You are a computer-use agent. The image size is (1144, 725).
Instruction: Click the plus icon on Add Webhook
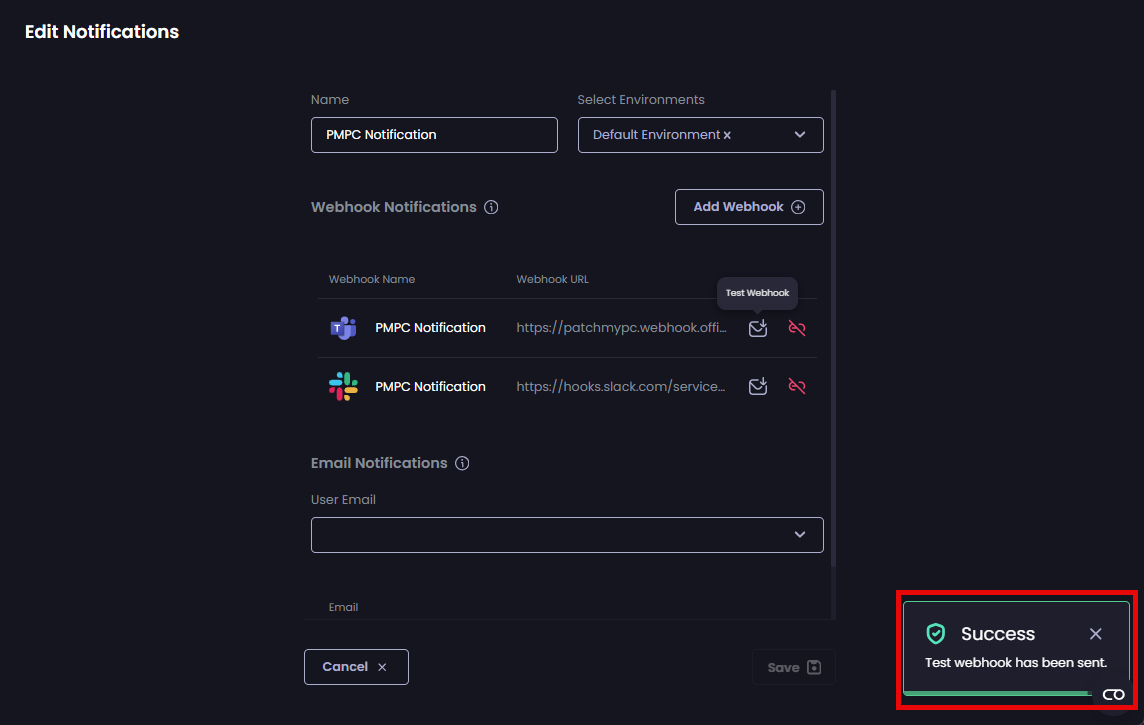pyautogui.click(x=798, y=206)
